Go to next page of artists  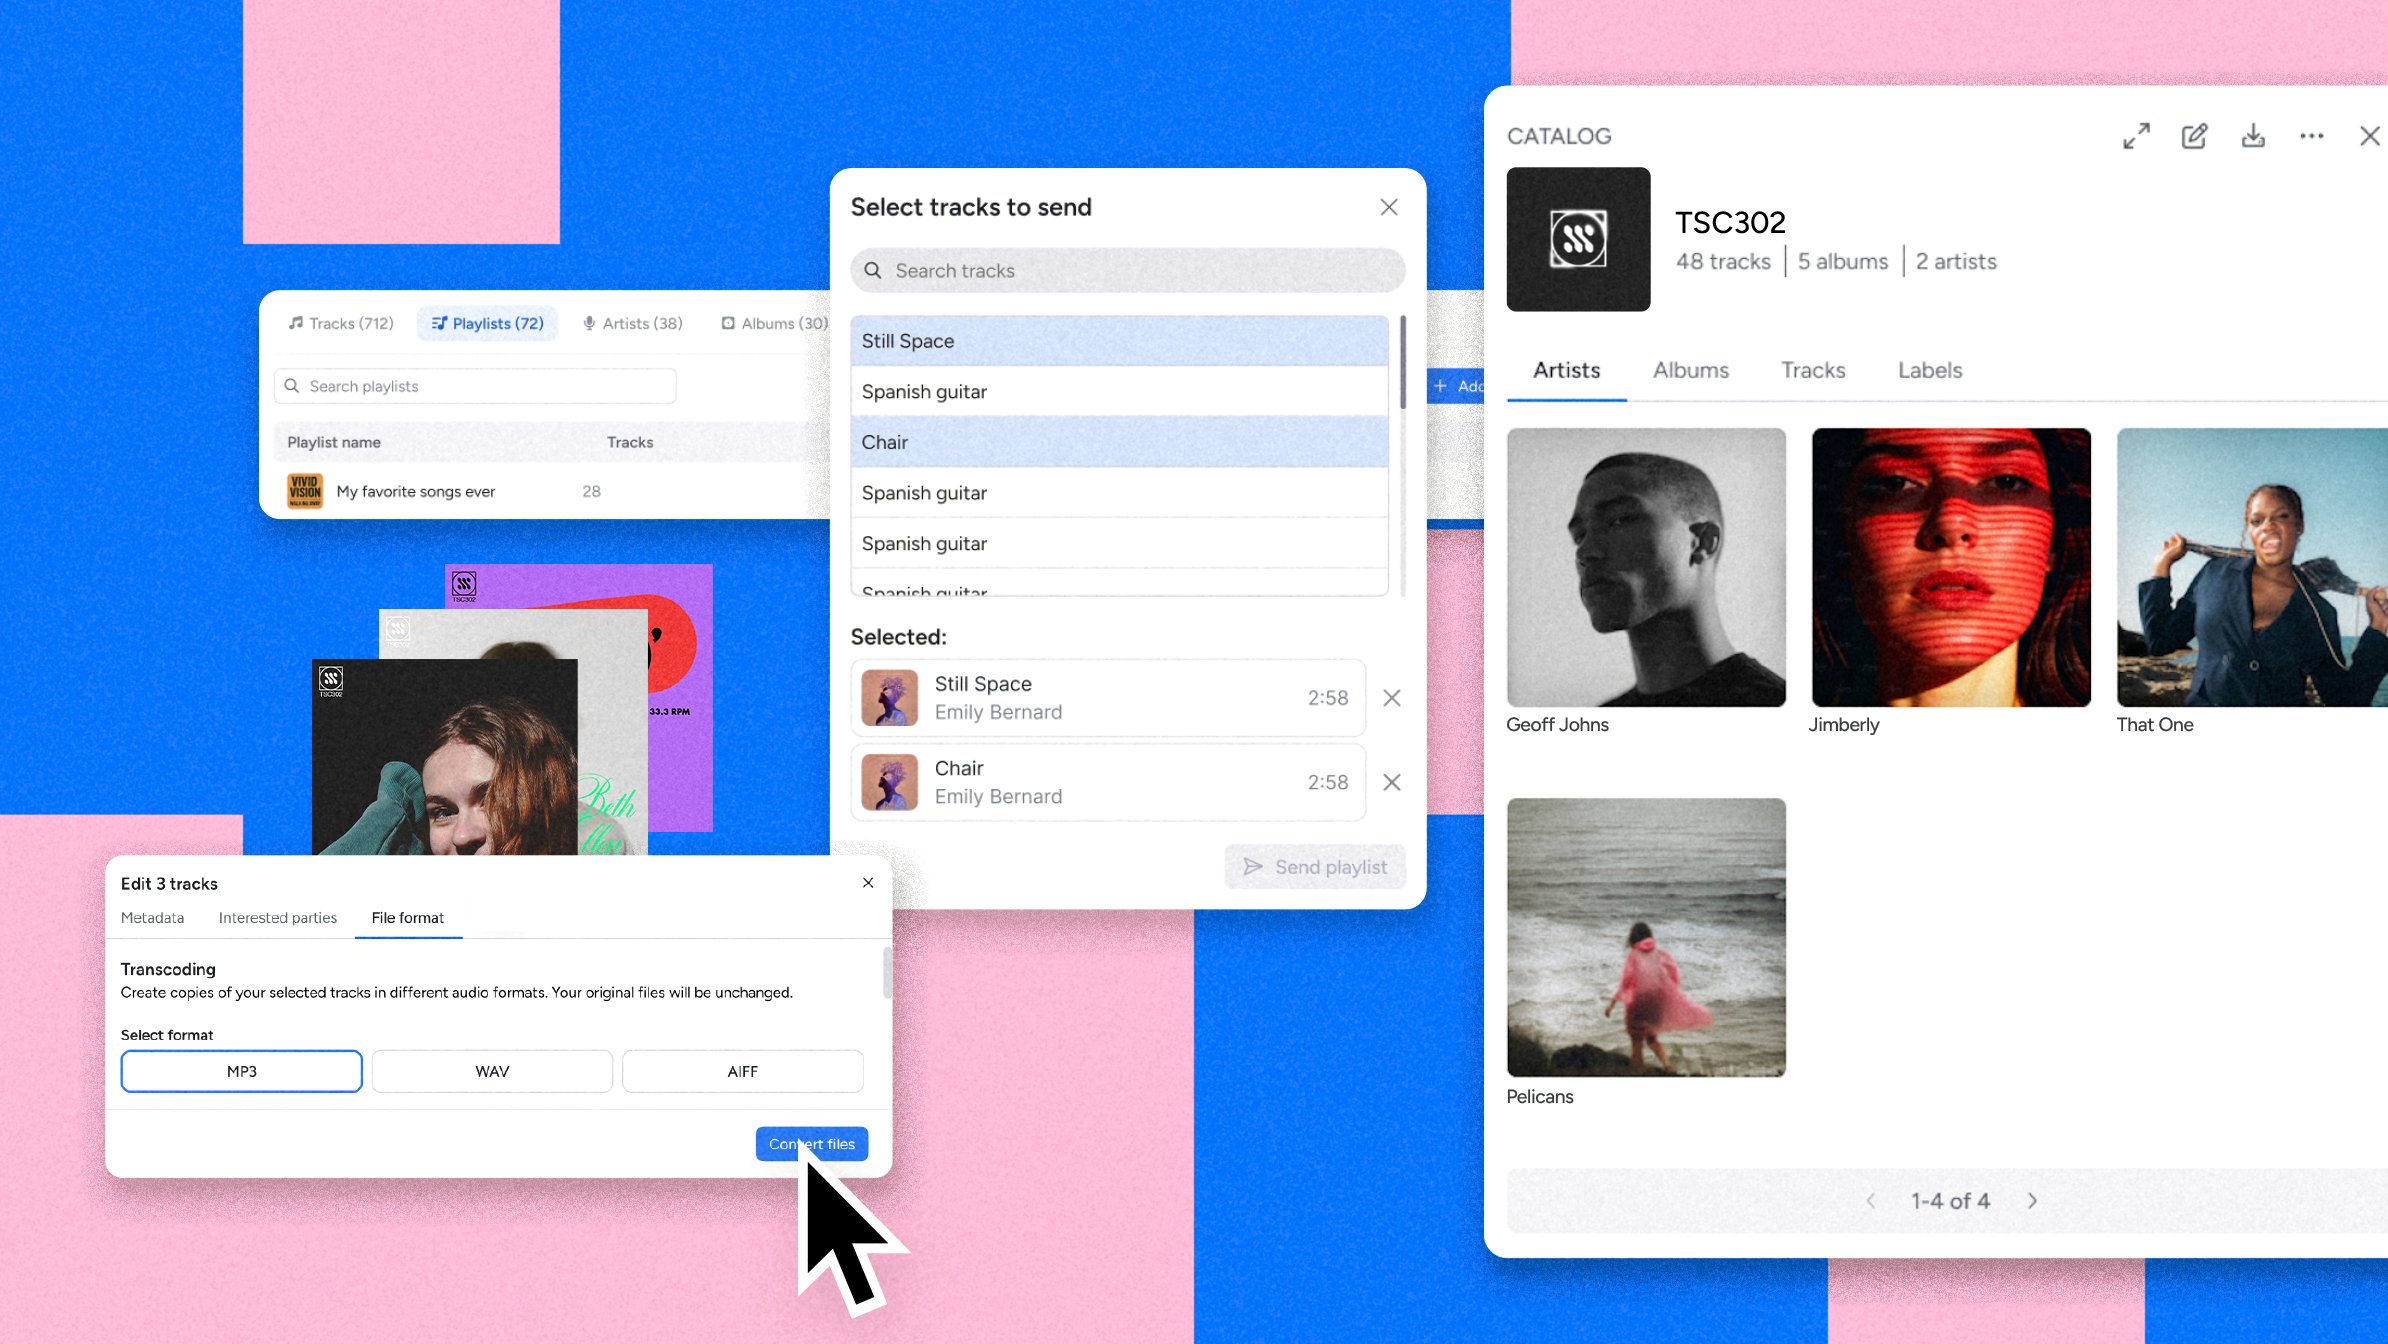pos(2032,1201)
